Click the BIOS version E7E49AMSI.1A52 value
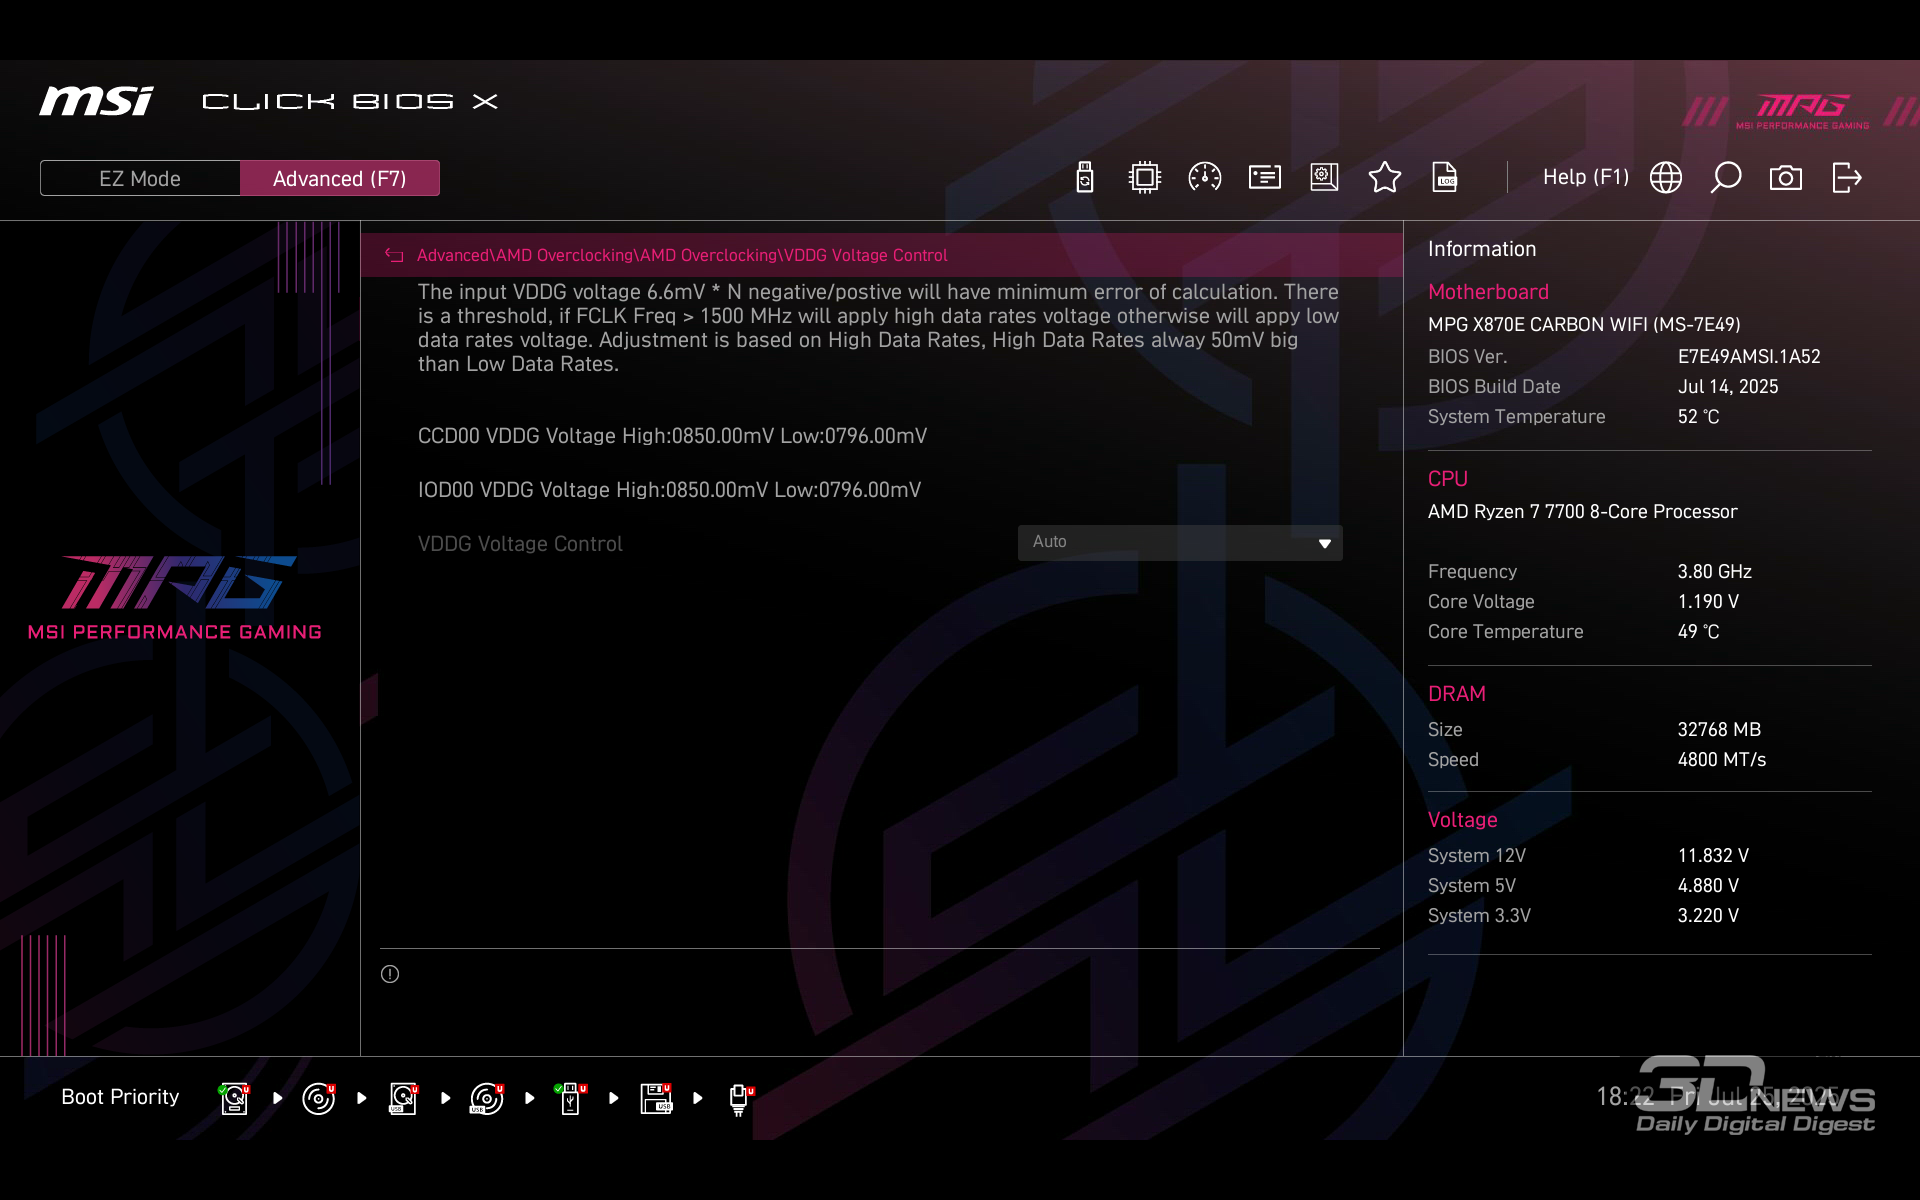This screenshot has width=1920, height=1200. (x=1749, y=357)
